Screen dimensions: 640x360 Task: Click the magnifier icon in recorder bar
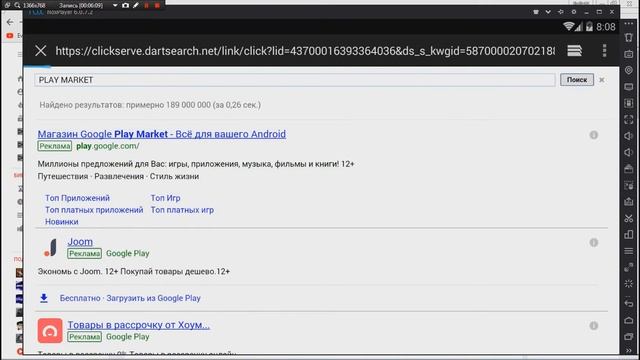click(x=17, y=5)
